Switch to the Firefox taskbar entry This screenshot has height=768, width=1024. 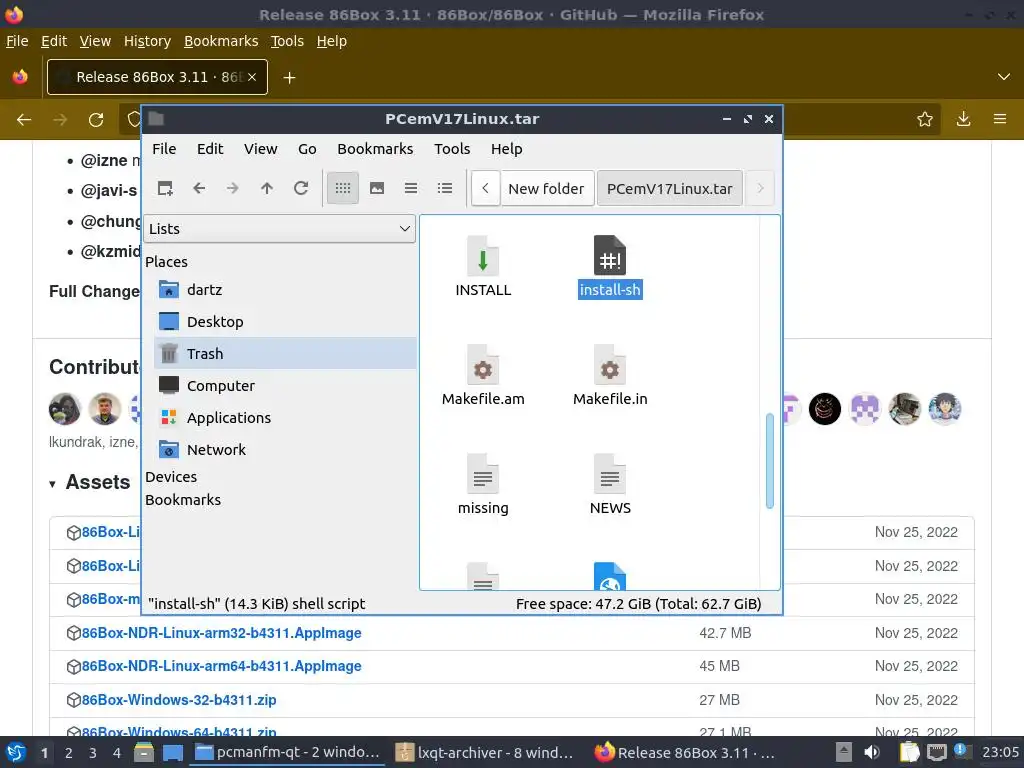pos(686,752)
